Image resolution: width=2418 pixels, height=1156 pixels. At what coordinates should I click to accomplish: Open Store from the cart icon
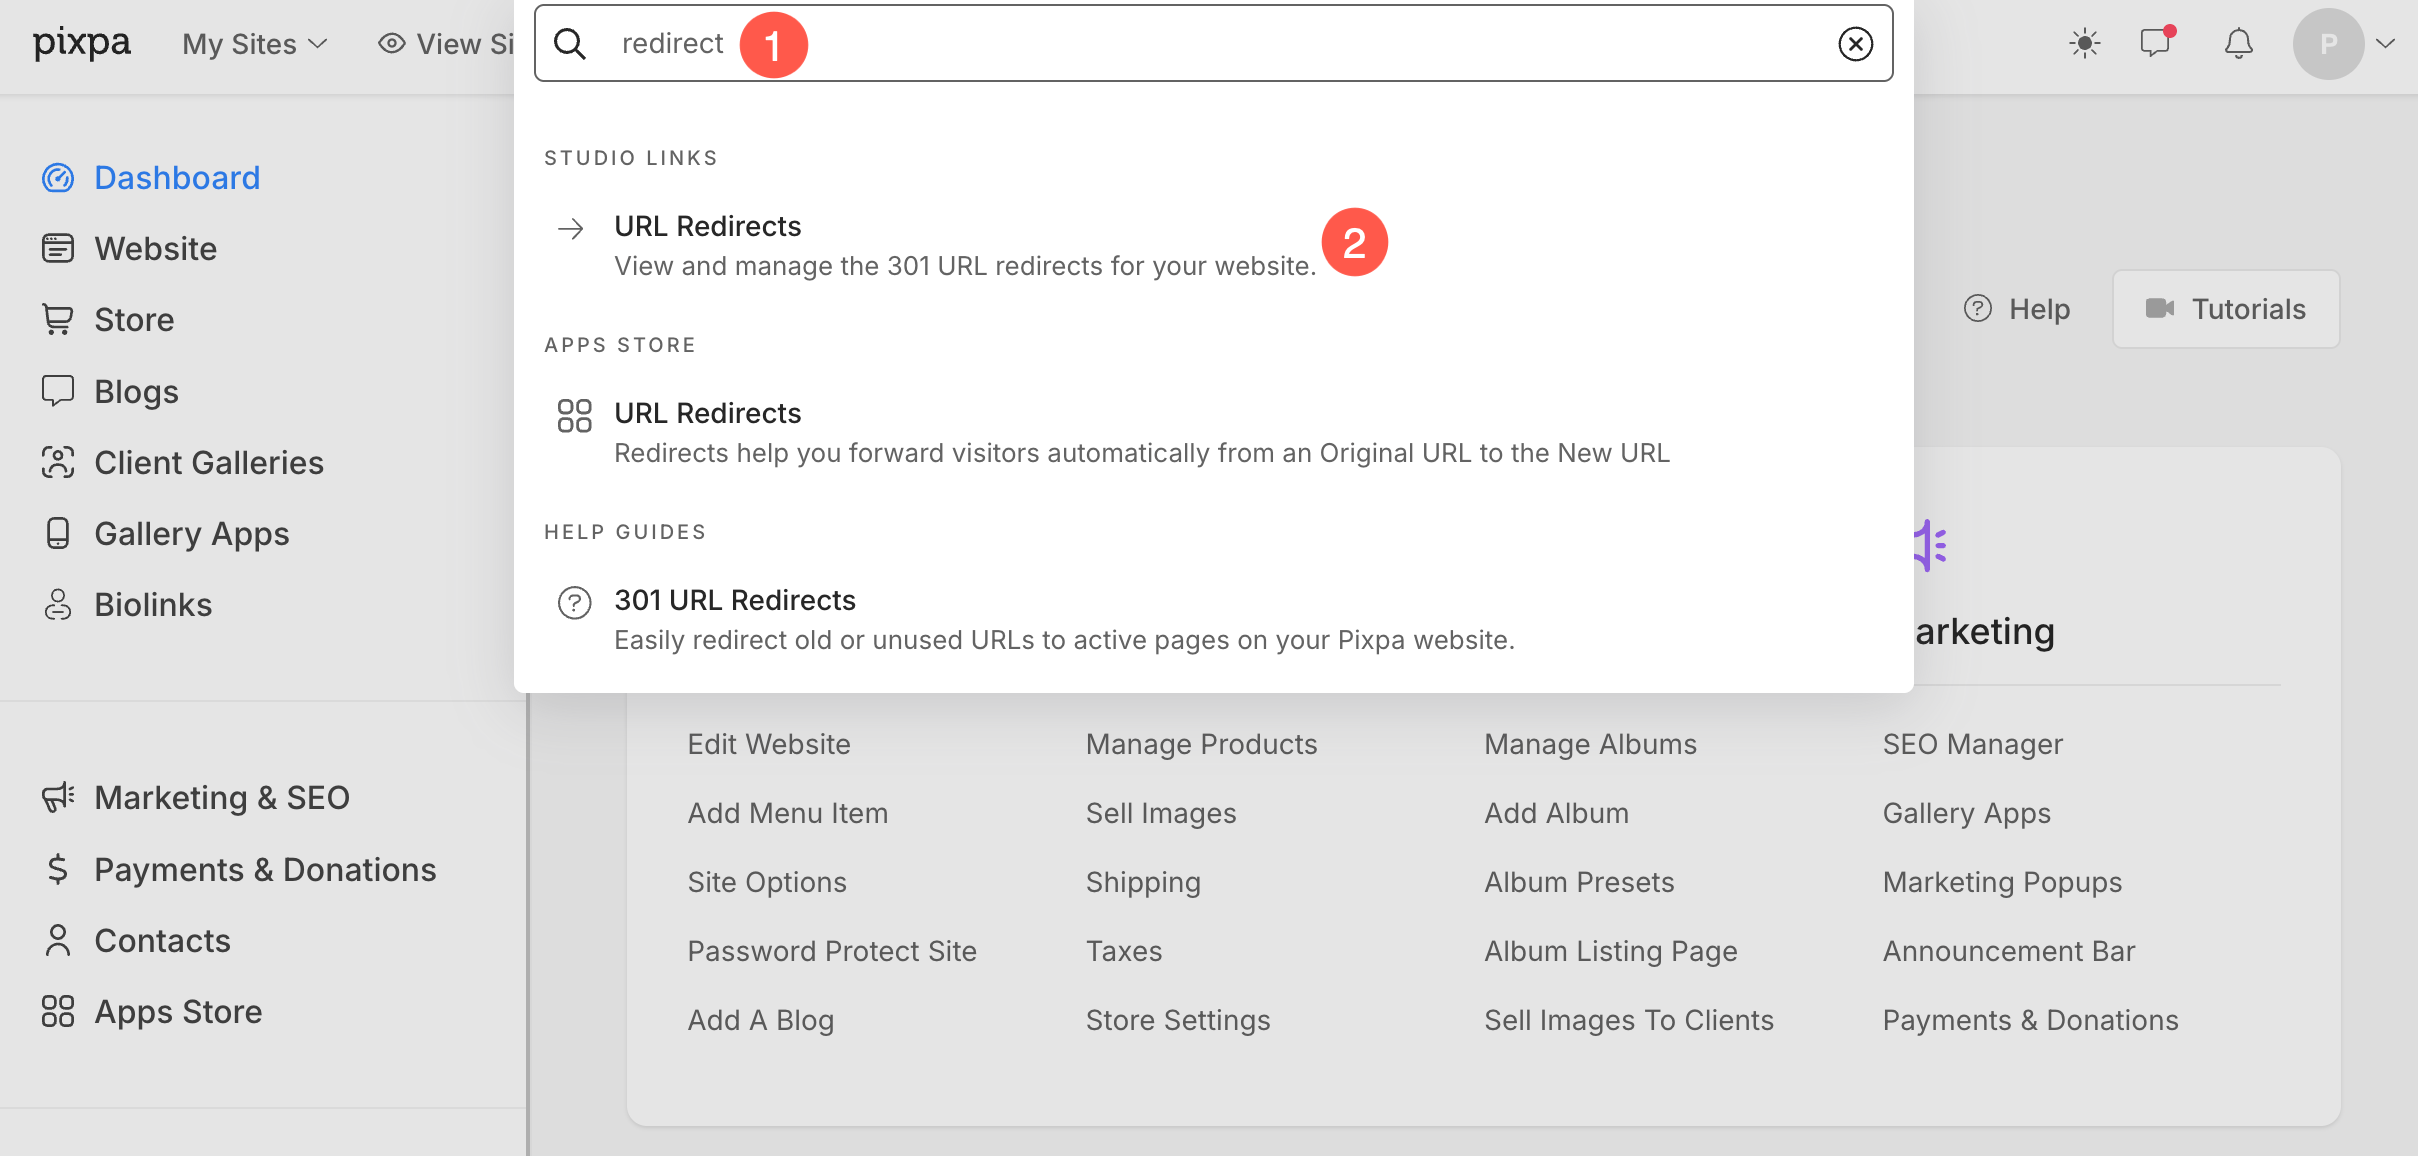(58, 320)
